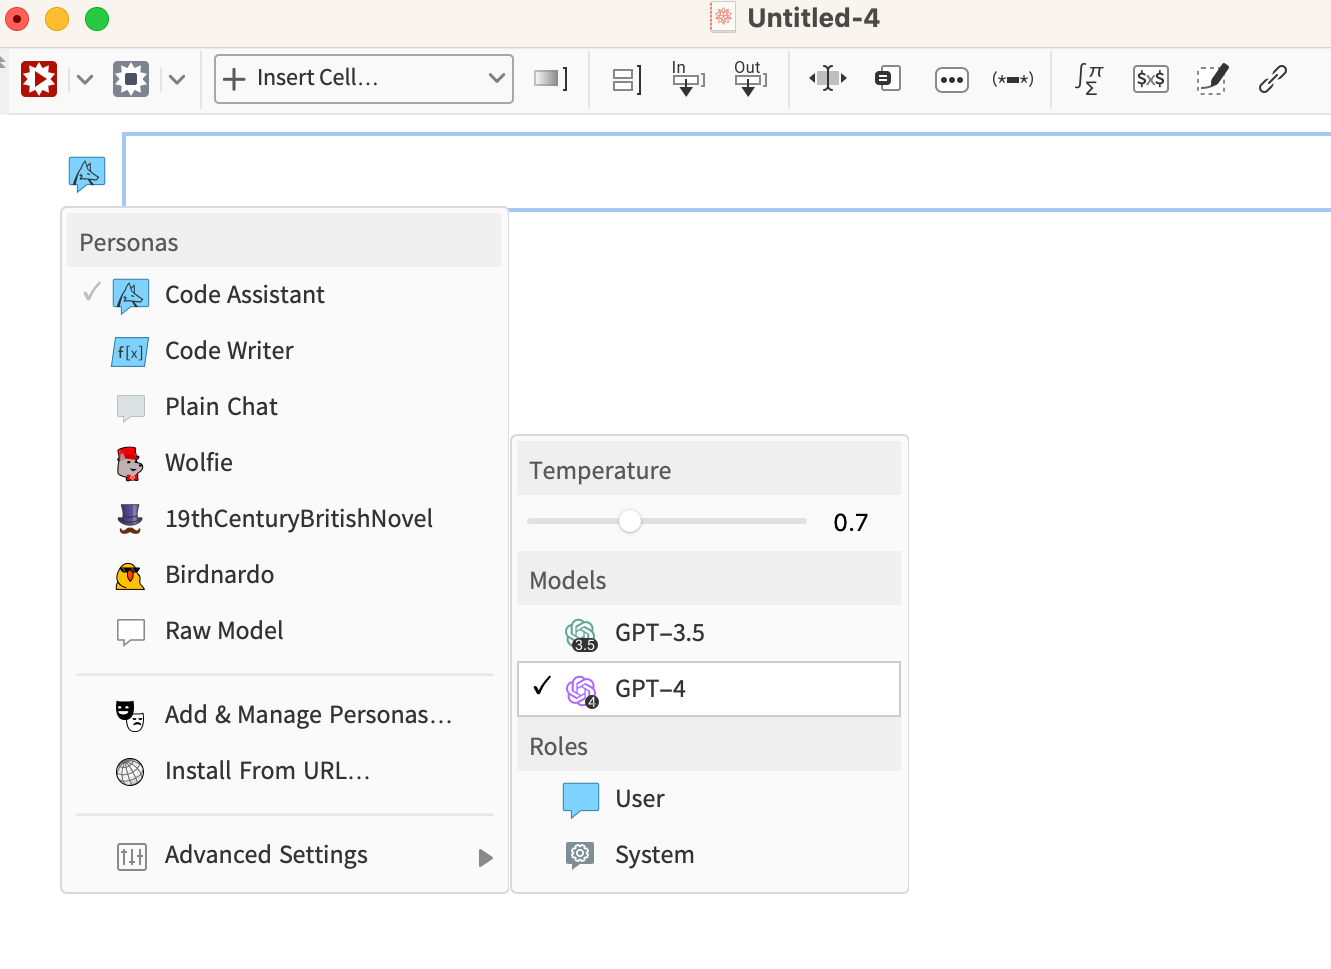This screenshot has width=1331, height=969.
Task: Open Add & Manage Personas…
Action: pos(284,715)
